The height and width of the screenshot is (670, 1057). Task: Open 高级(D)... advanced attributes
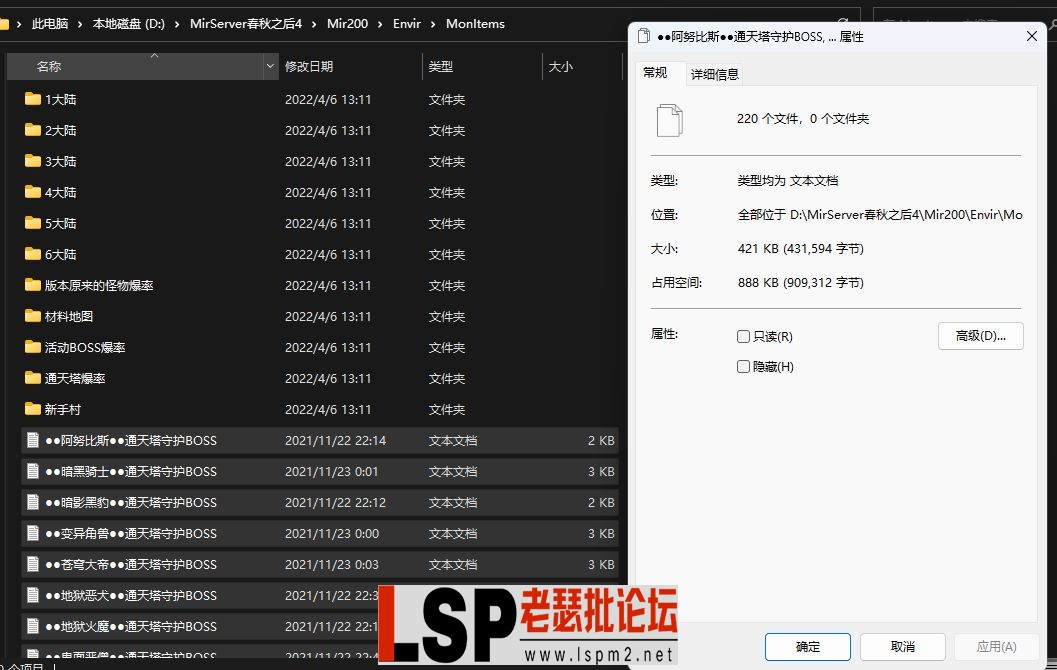[x=981, y=336]
